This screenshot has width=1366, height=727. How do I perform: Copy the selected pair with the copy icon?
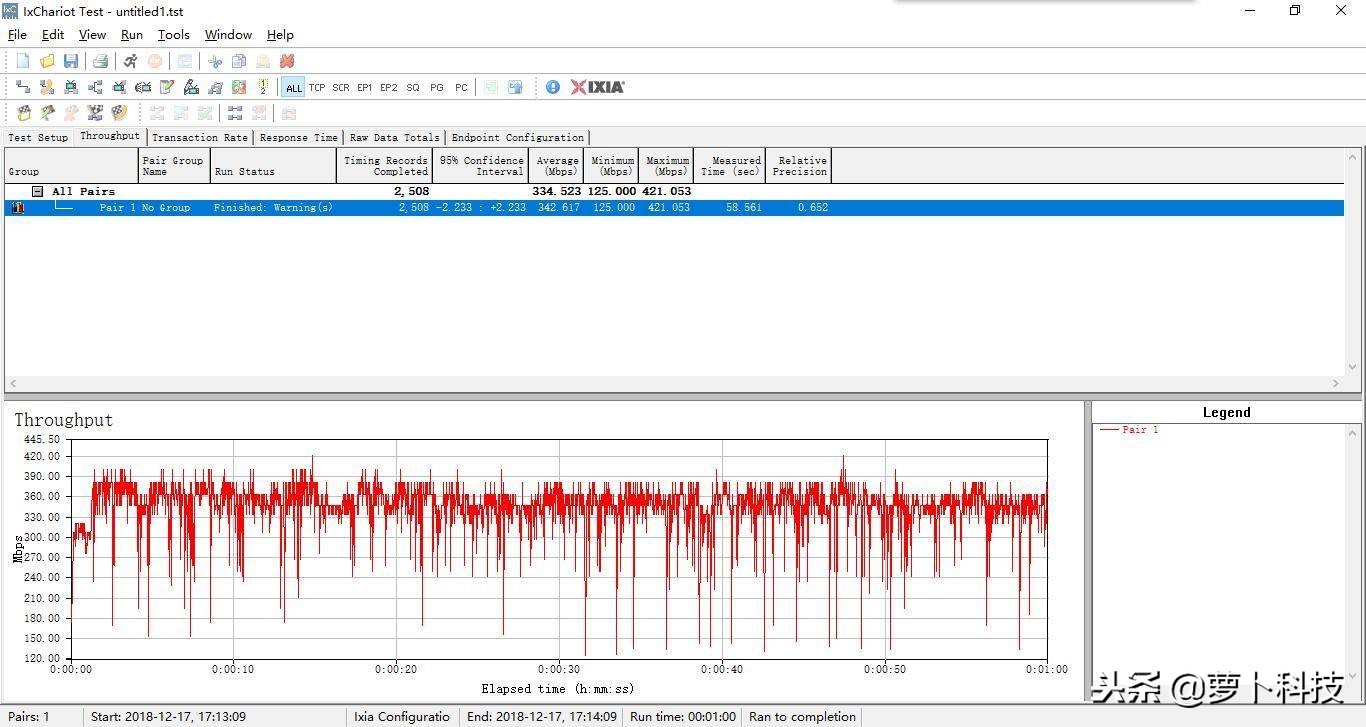point(239,61)
